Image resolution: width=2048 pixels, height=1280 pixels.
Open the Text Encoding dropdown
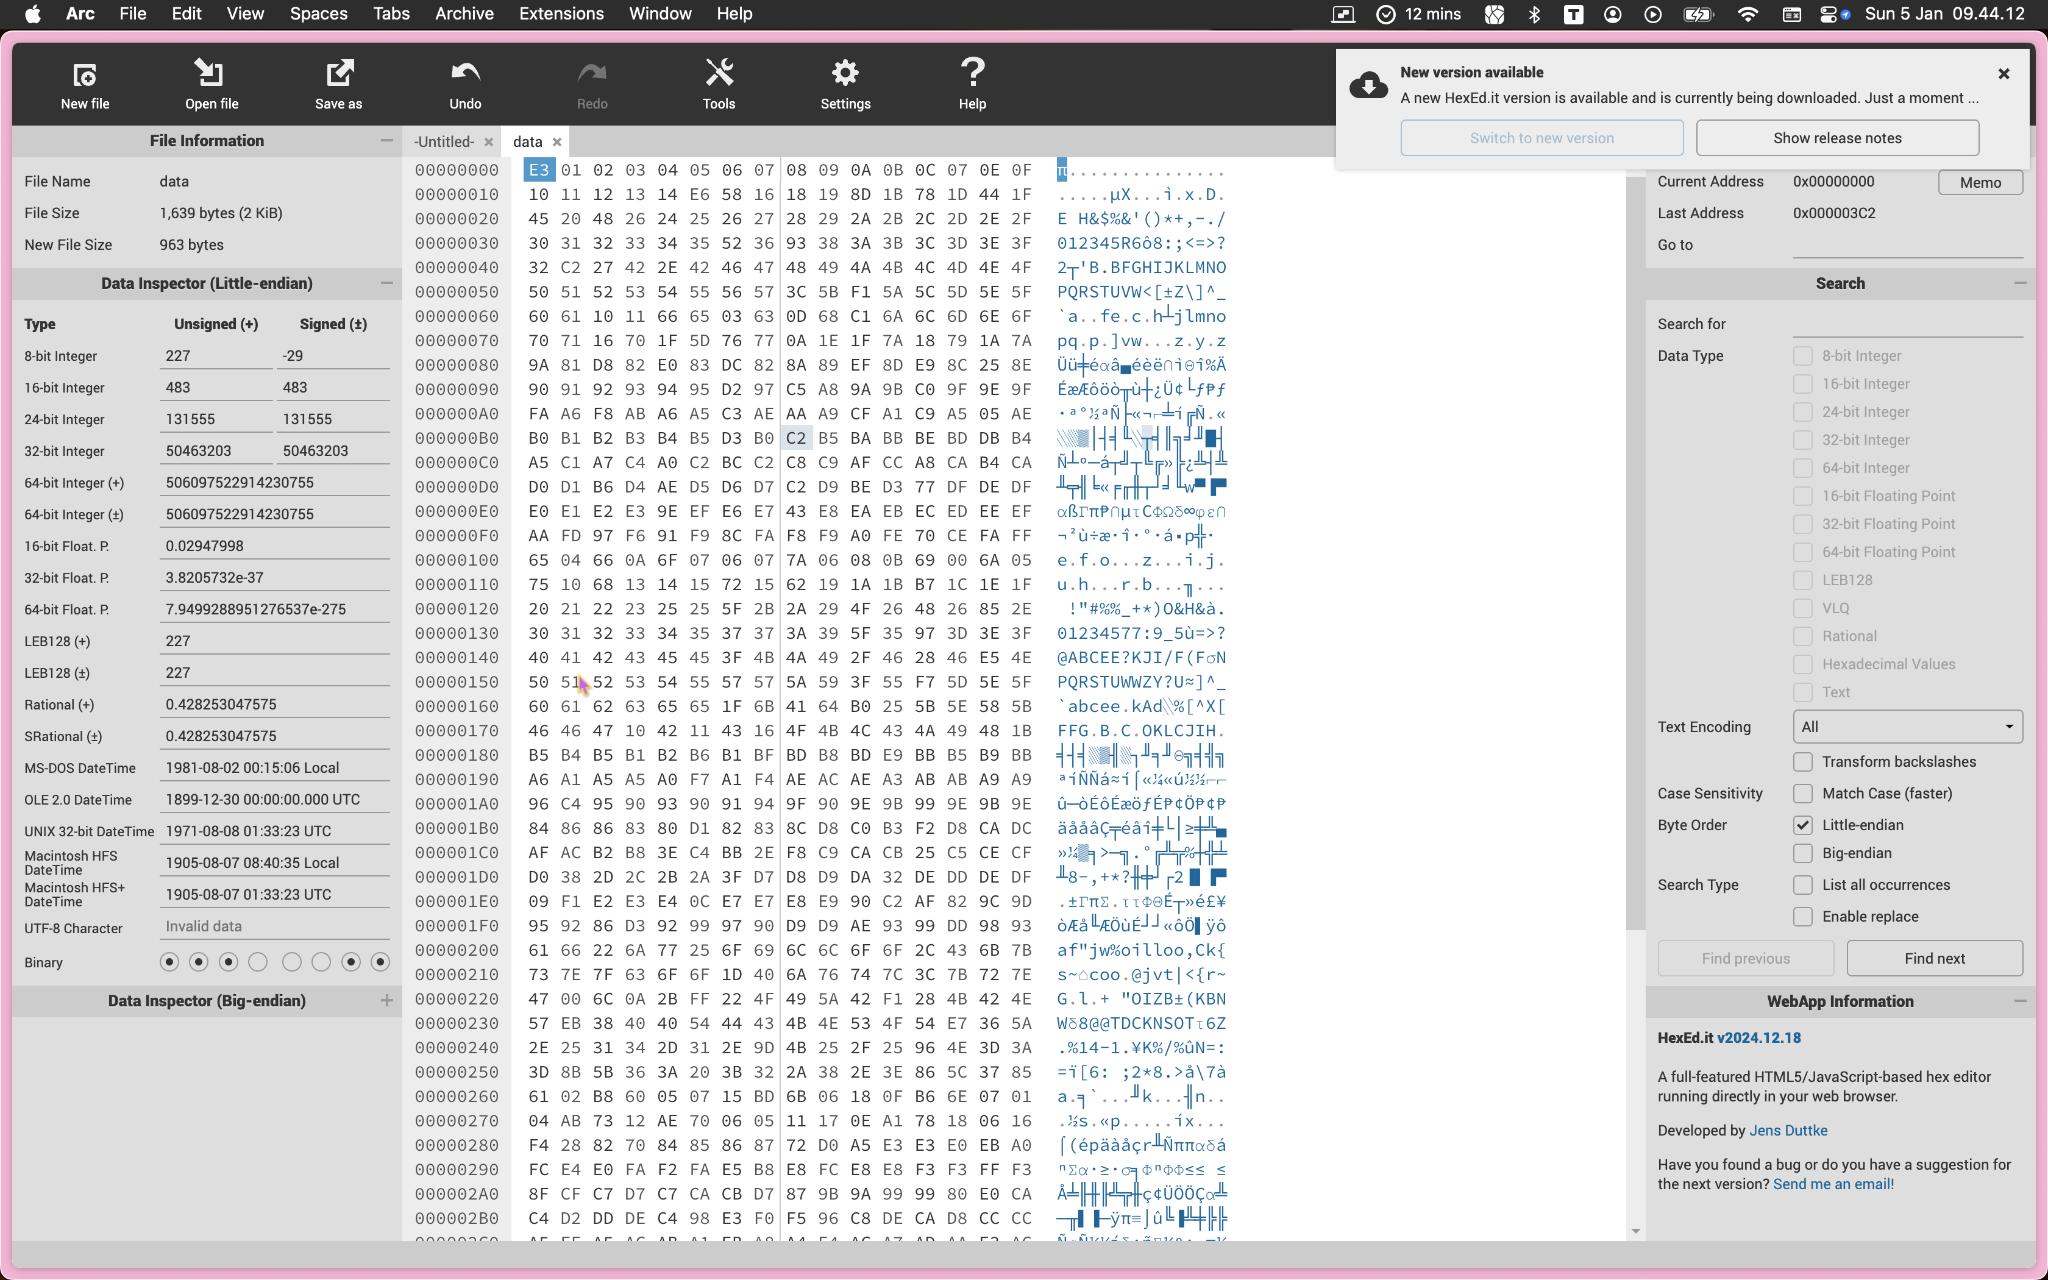click(x=1908, y=727)
